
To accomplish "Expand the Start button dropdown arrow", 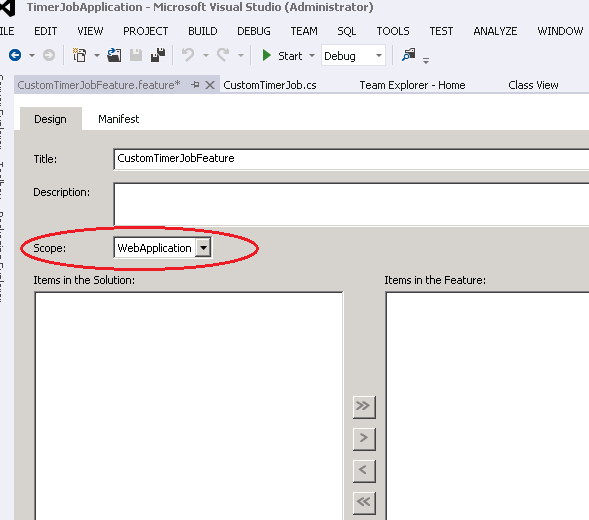I will pyautogui.click(x=312, y=56).
